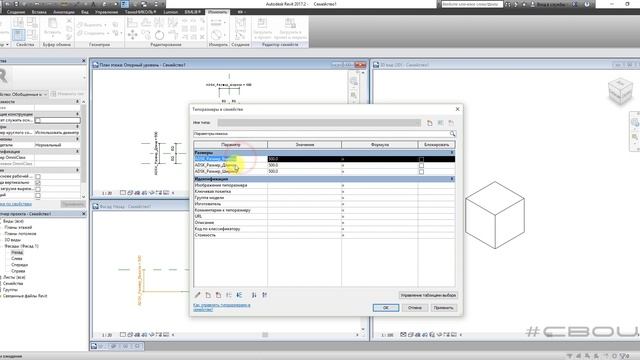The height and width of the screenshot is (360, 640).
Task: Click the Rename type icon
Action: pos(440,123)
